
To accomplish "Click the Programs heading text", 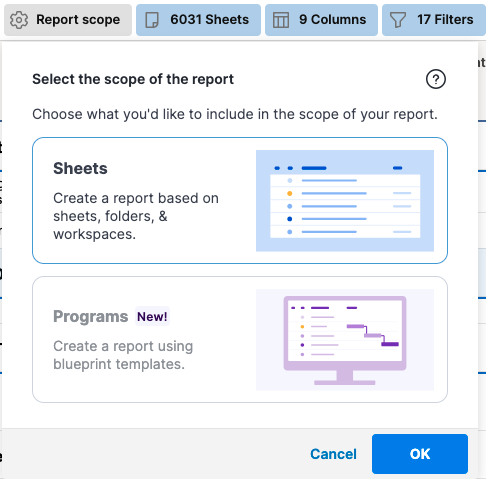I will [x=91, y=316].
